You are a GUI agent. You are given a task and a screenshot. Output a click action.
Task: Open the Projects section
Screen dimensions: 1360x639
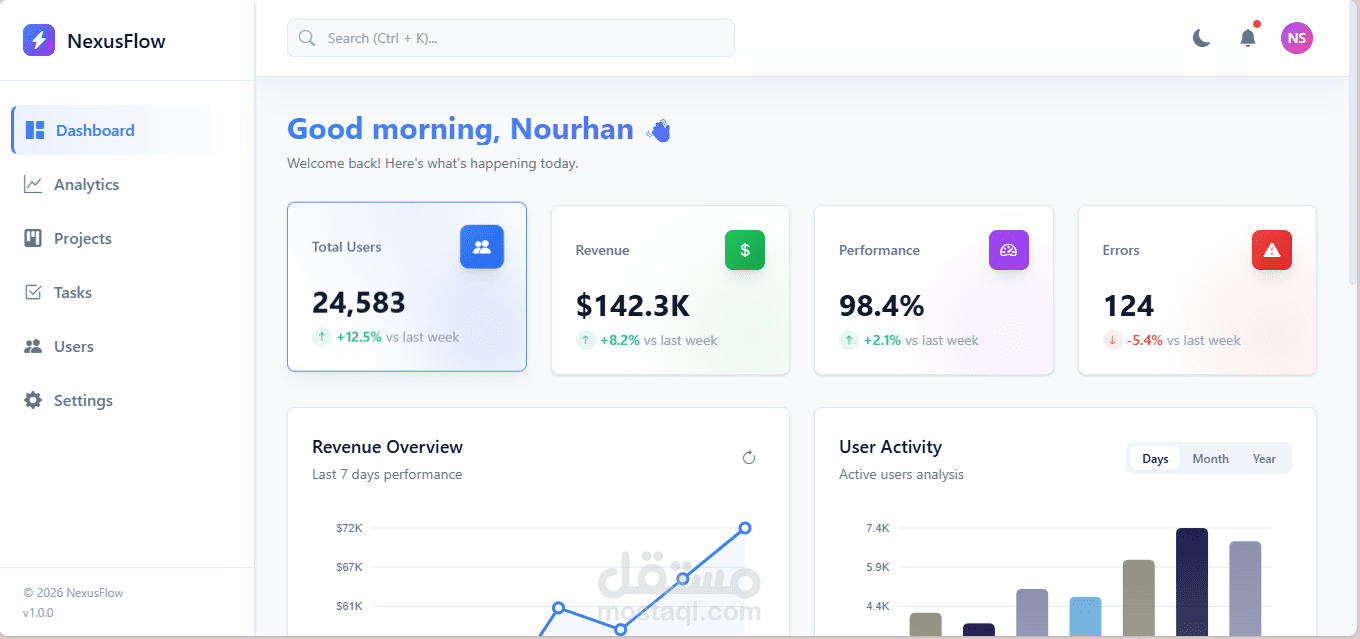tap(127, 238)
